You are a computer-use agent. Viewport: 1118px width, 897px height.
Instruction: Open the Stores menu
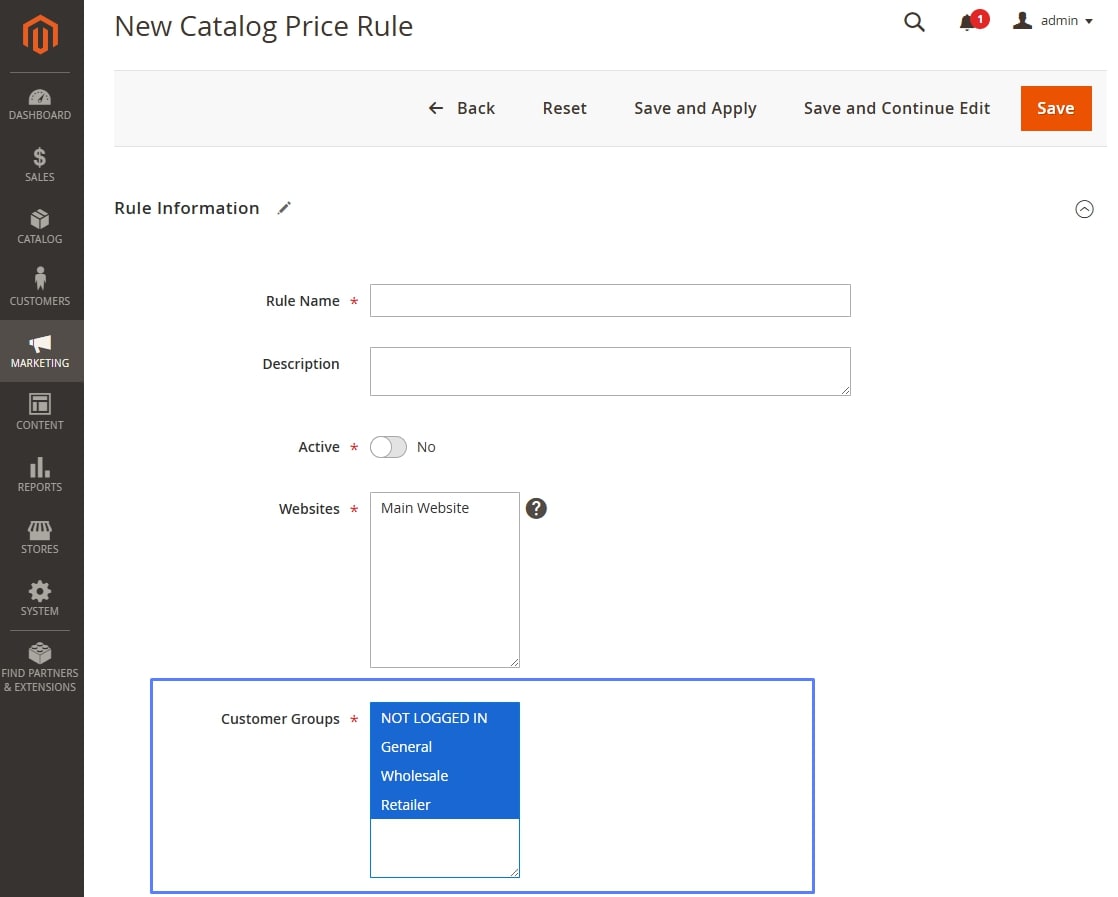pos(40,537)
